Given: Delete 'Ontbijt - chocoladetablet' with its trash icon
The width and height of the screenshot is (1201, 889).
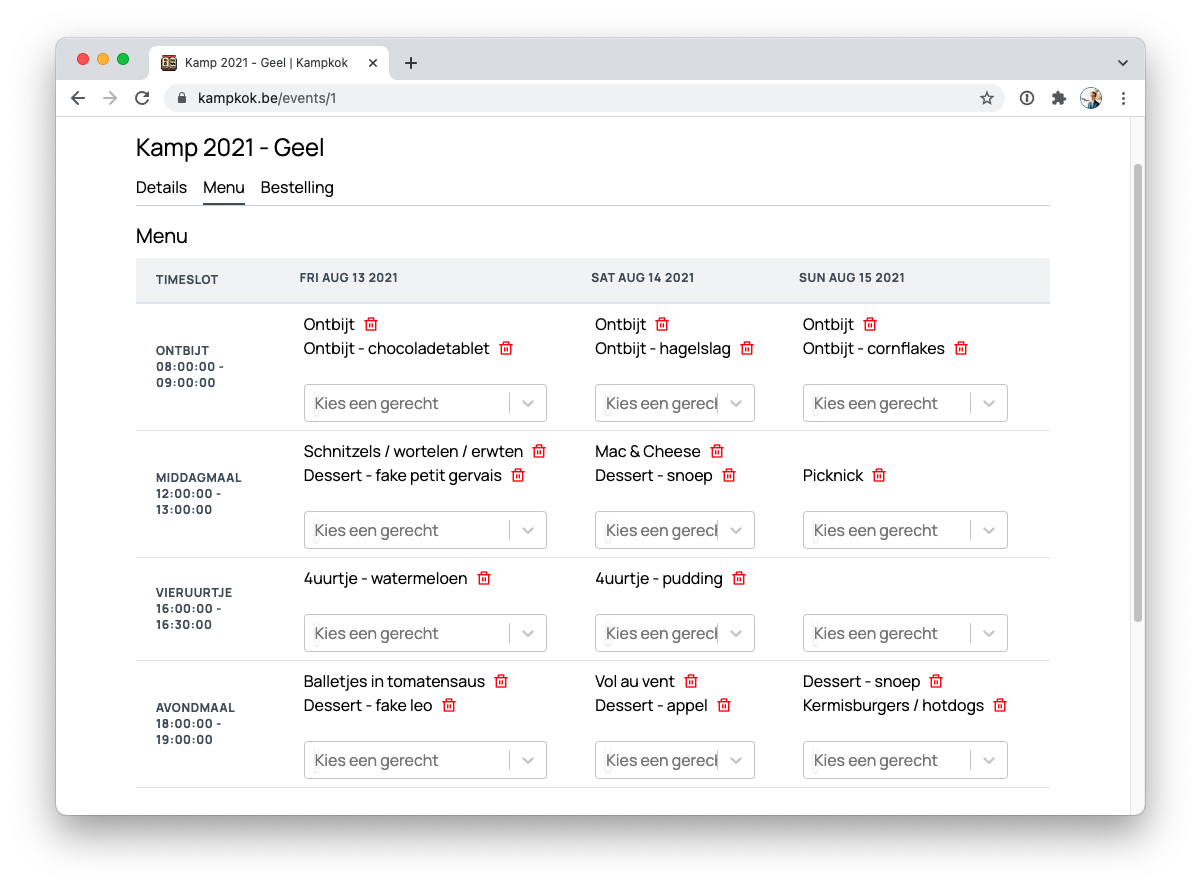Looking at the screenshot, I should (506, 349).
